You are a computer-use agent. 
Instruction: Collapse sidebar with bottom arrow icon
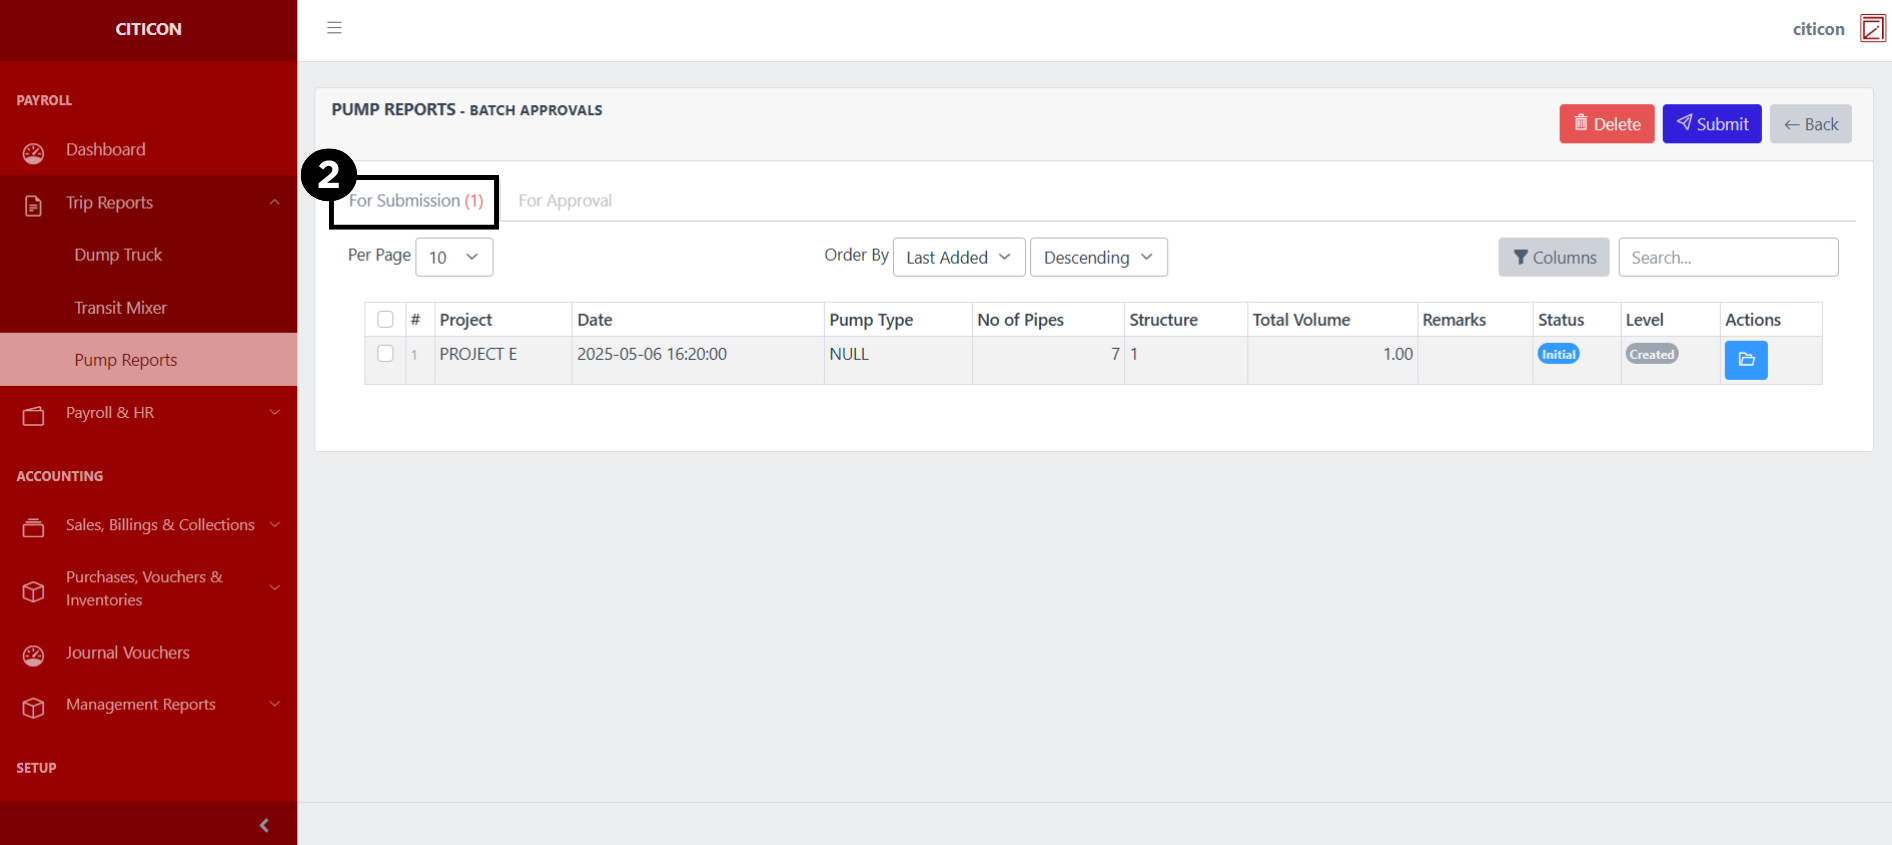click(x=264, y=825)
